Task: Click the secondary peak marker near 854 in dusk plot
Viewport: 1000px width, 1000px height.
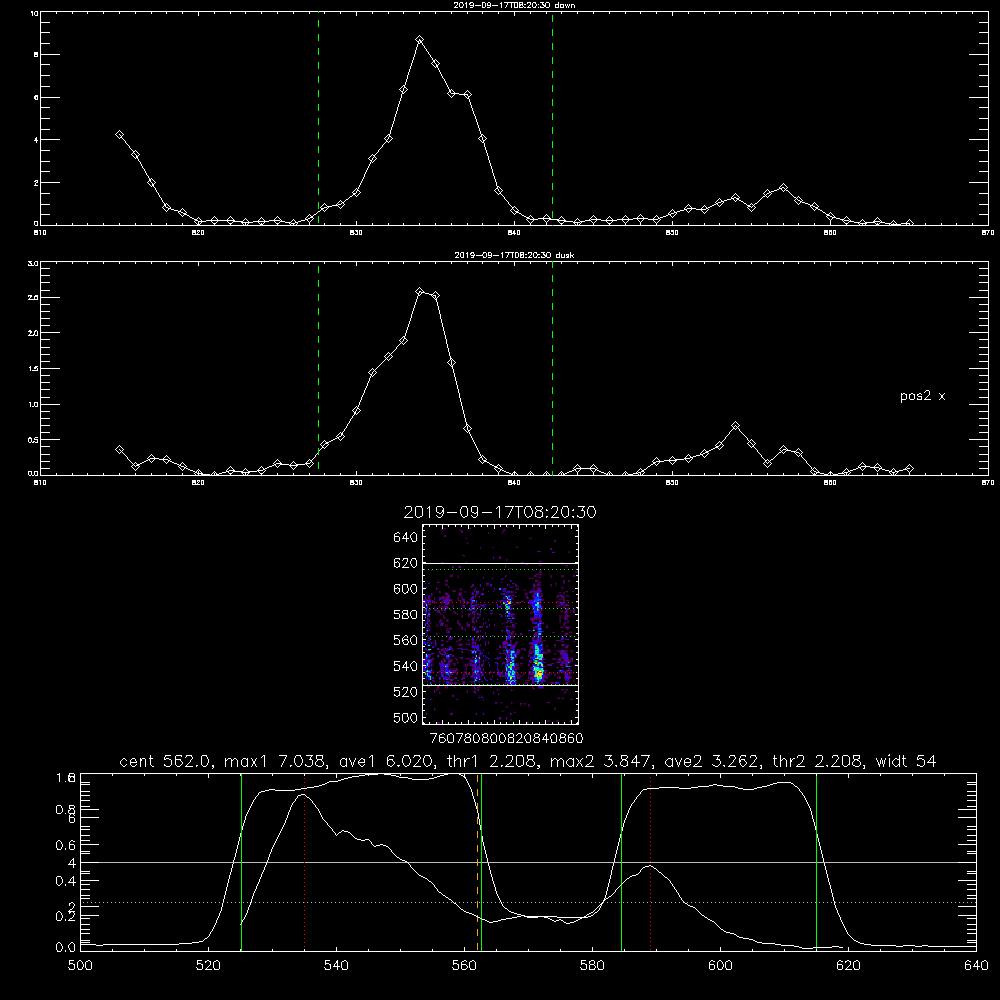Action: click(x=735, y=425)
